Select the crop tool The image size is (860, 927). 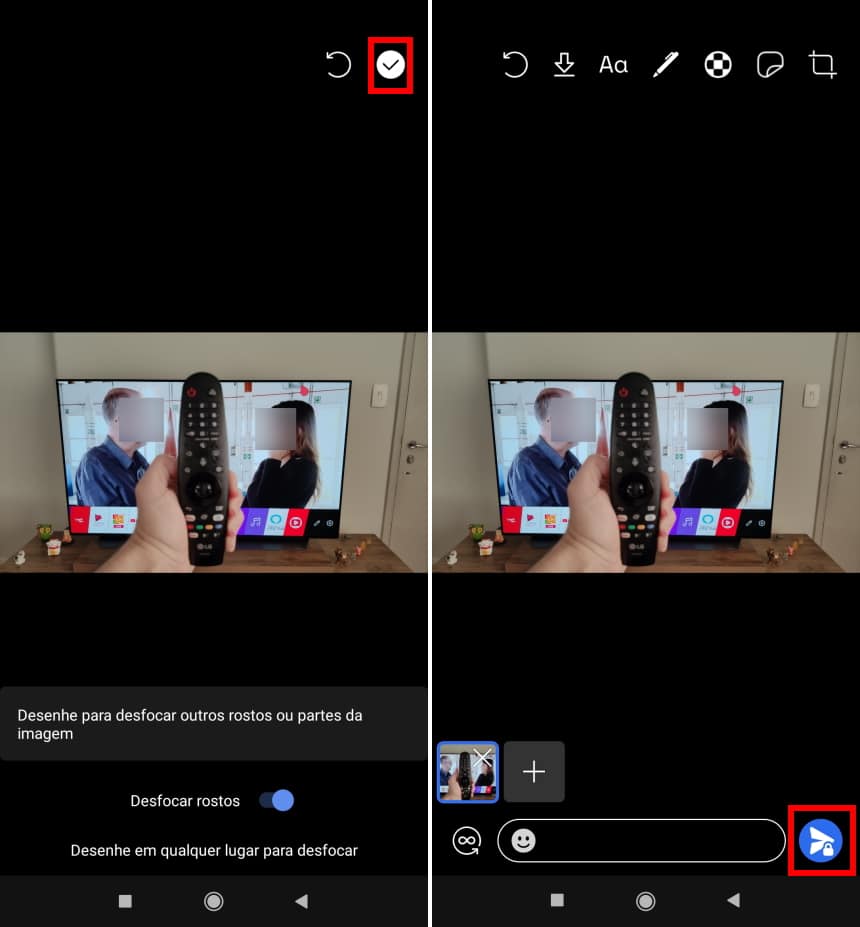click(822, 66)
